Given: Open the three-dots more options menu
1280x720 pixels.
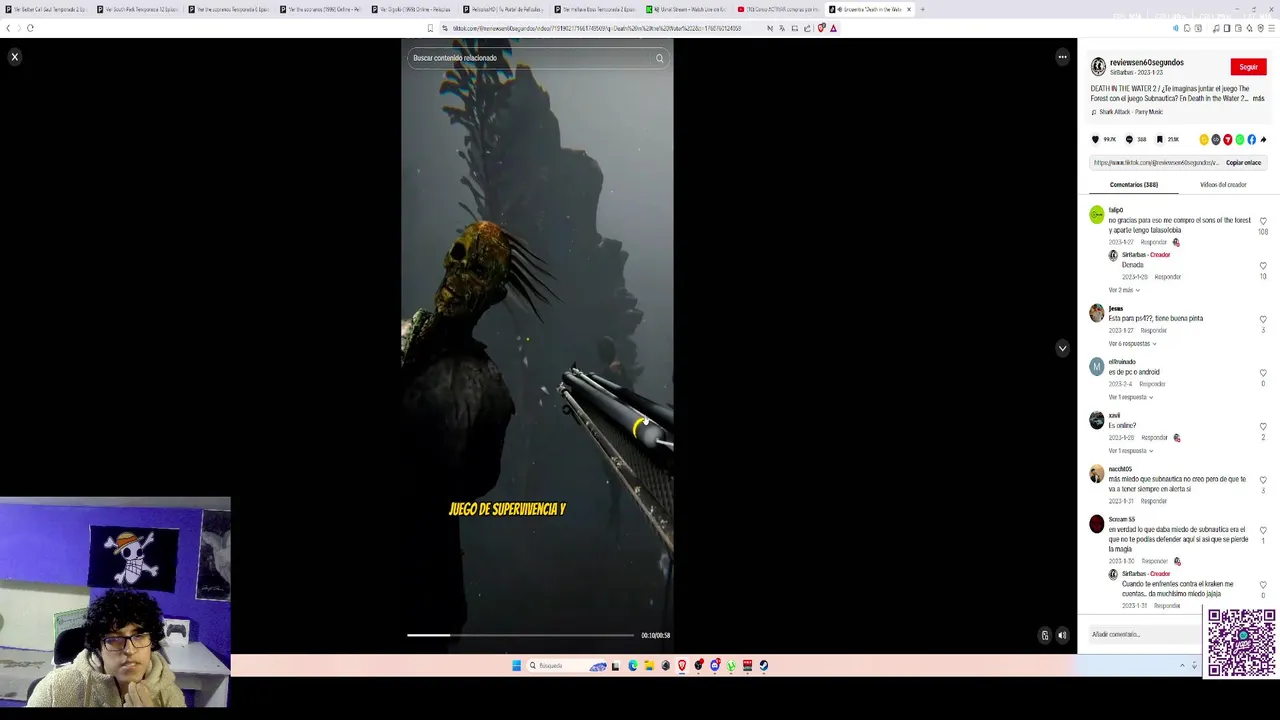Looking at the screenshot, I should (x=1062, y=57).
